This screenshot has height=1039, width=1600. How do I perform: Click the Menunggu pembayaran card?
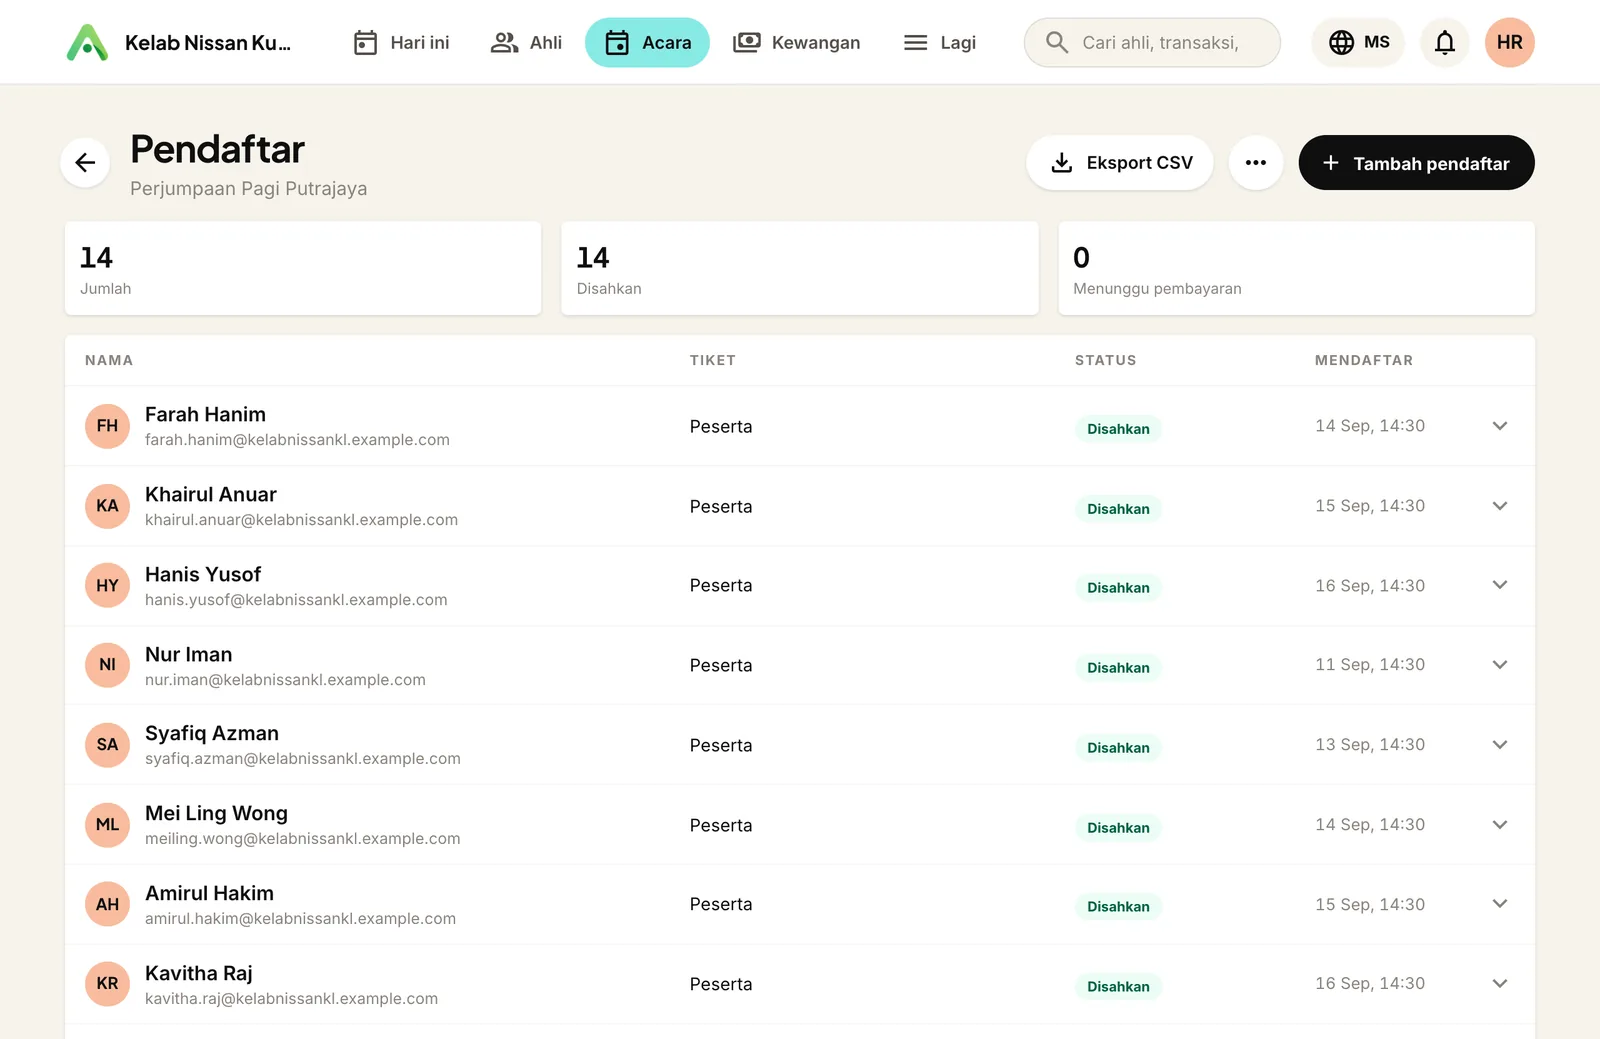tap(1296, 268)
